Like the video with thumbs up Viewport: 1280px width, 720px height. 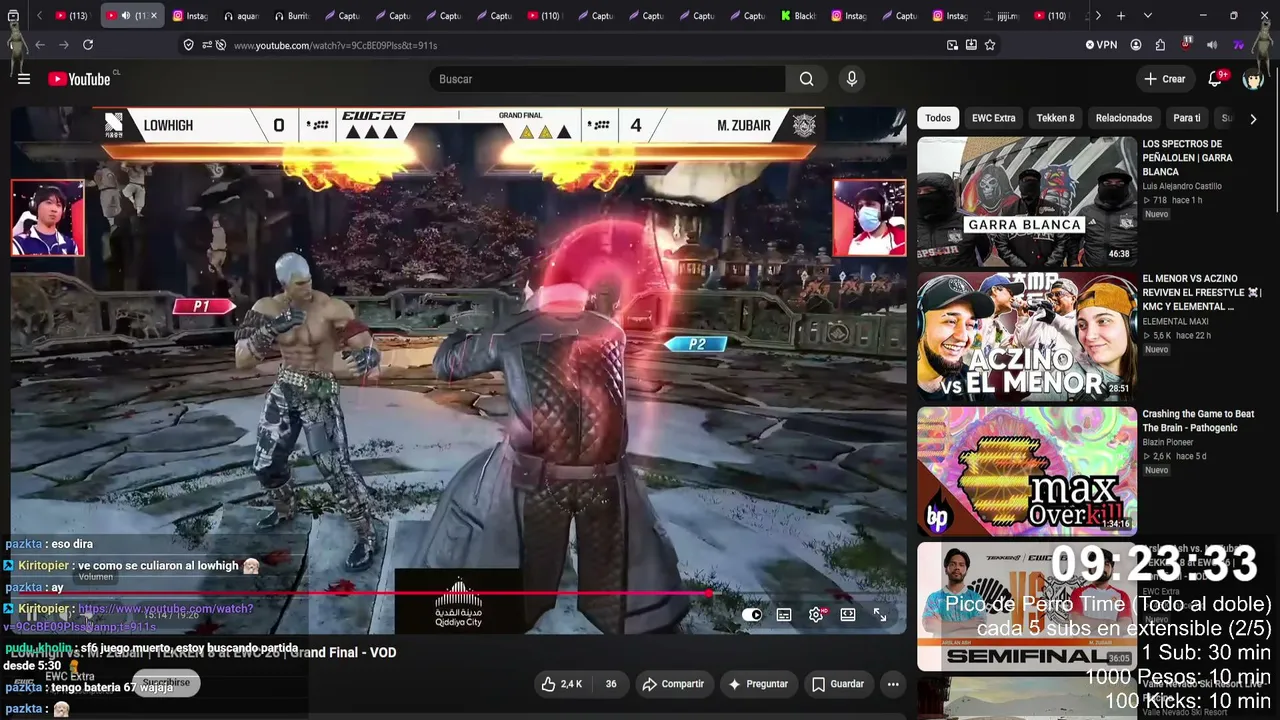(562, 684)
